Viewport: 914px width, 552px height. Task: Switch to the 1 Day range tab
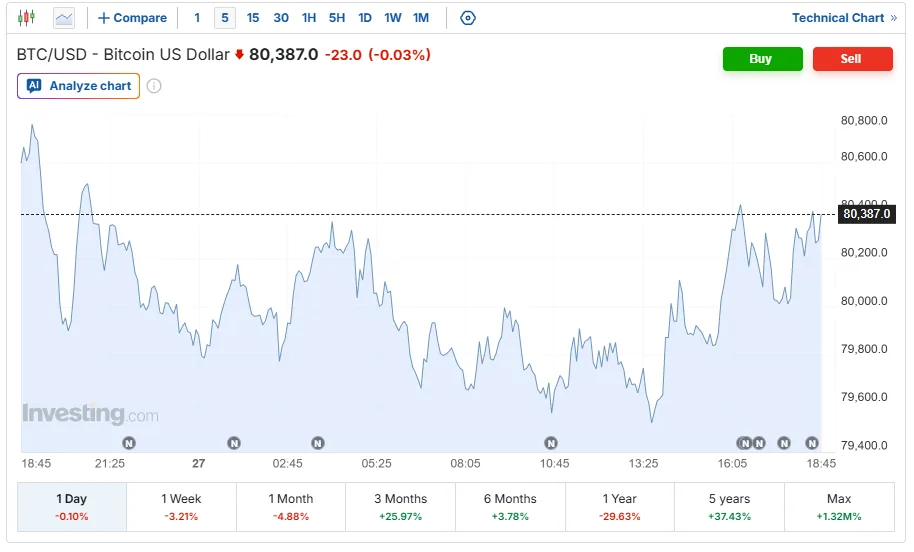[72, 507]
